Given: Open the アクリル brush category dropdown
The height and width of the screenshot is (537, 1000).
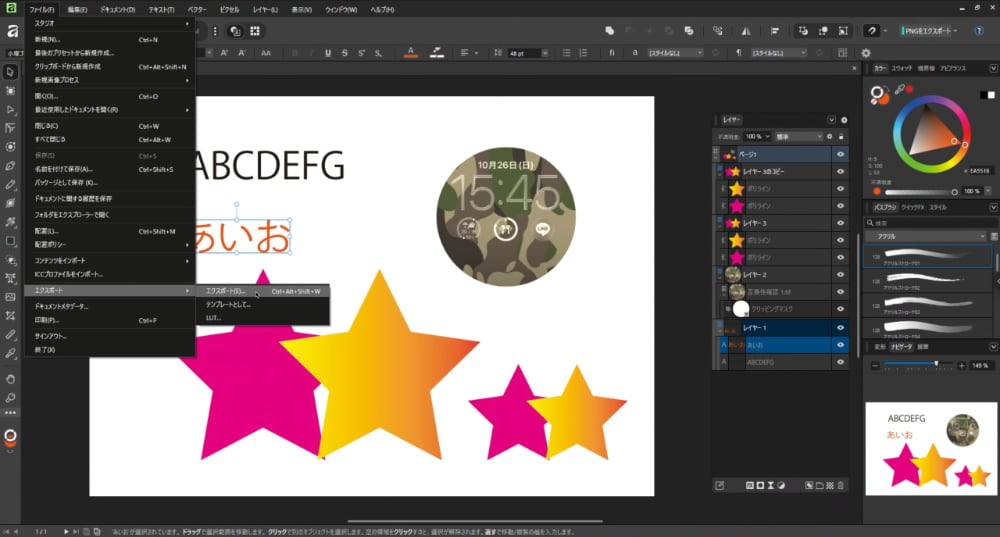Looking at the screenshot, I should [x=927, y=236].
